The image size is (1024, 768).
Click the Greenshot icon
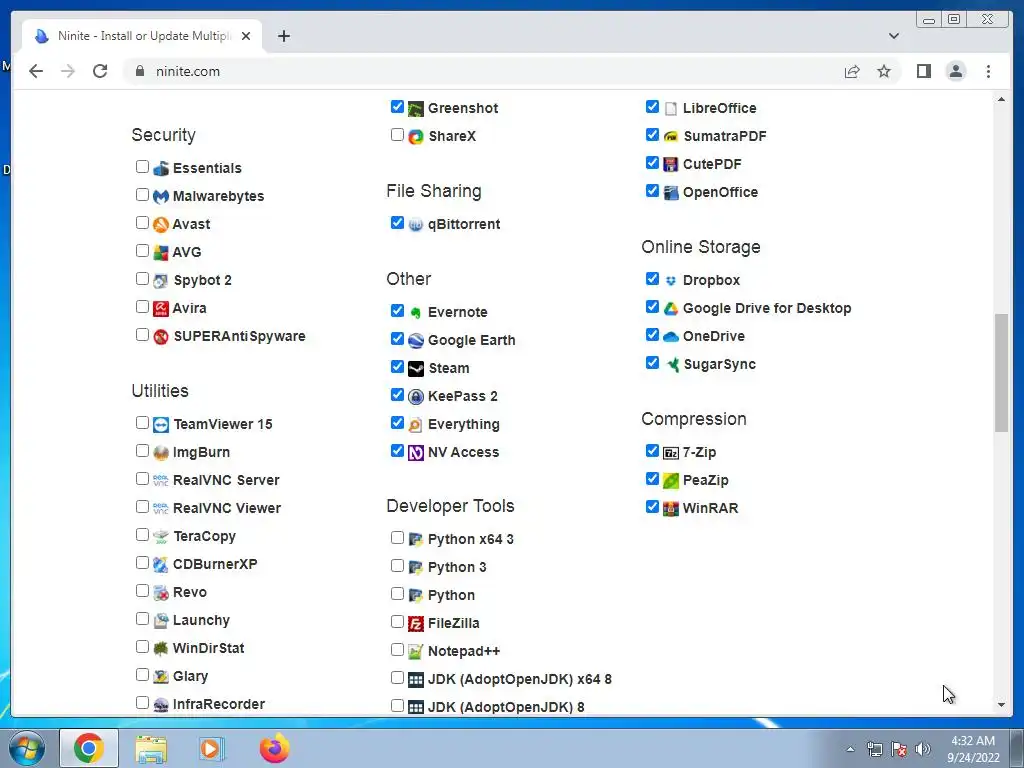click(x=416, y=108)
